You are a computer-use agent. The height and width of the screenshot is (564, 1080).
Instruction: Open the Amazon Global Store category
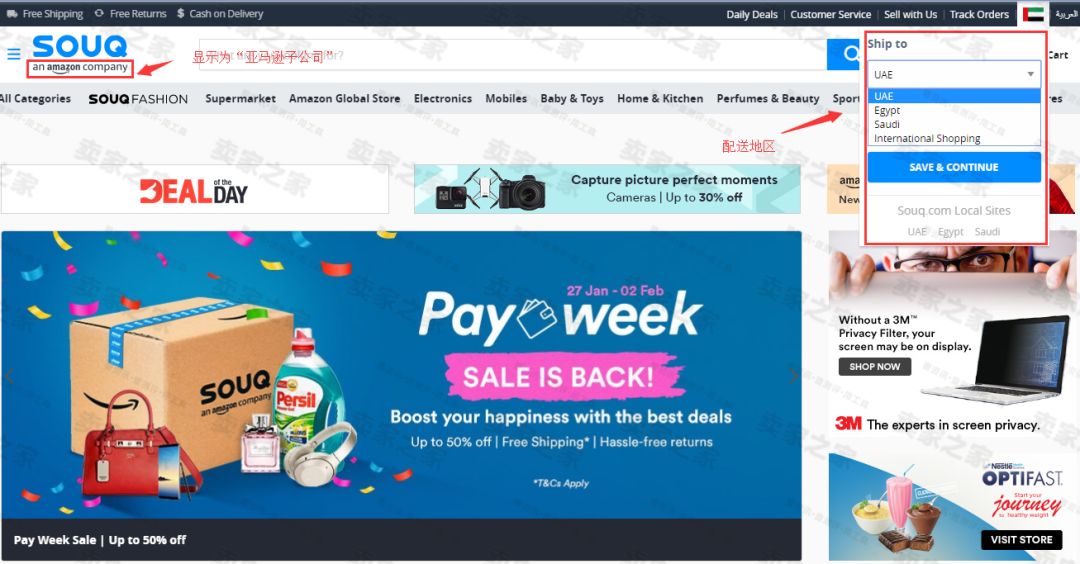point(344,98)
